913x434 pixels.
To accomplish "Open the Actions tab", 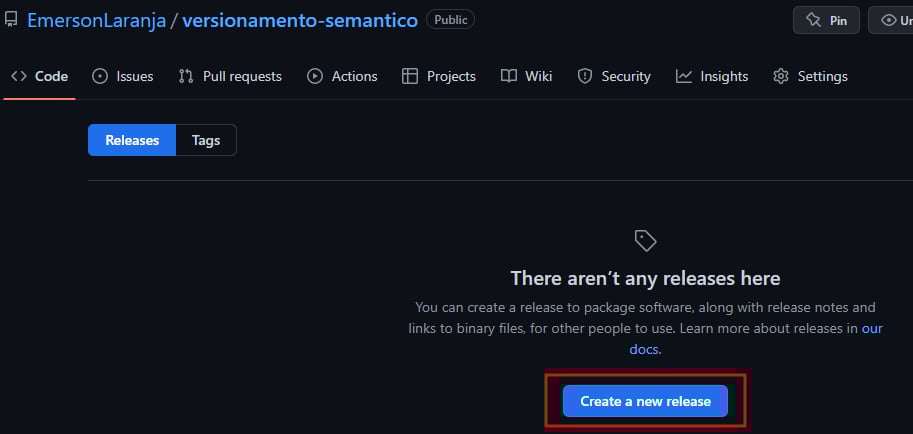I will pyautogui.click(x=342, y=76).
